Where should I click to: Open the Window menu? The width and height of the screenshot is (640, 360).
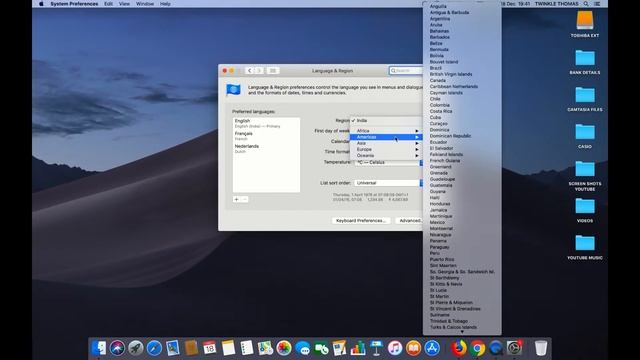(145, 4)
